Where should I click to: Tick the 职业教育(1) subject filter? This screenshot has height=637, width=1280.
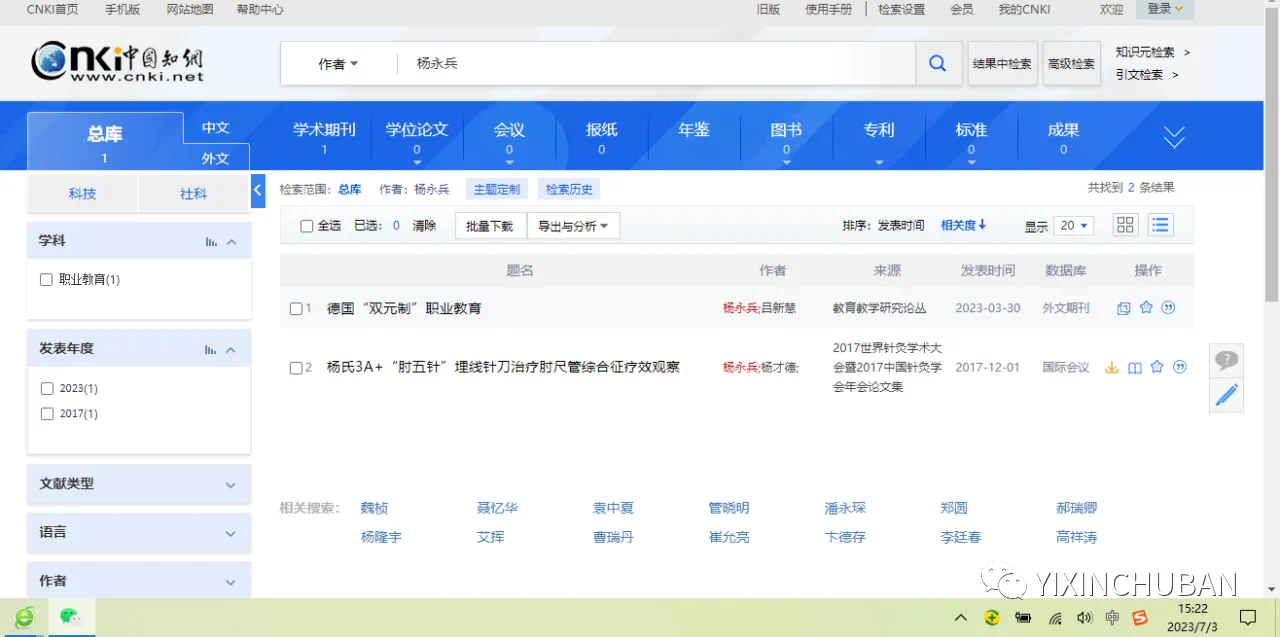pos(46,280)
